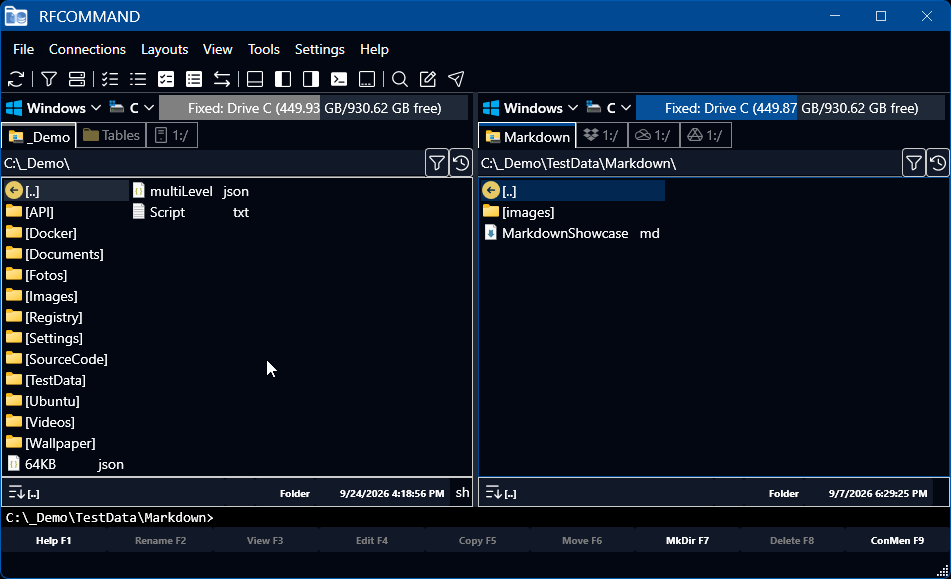Click the paper plane send icon
This screenshot has width=951, height=579.
[456, 79]
